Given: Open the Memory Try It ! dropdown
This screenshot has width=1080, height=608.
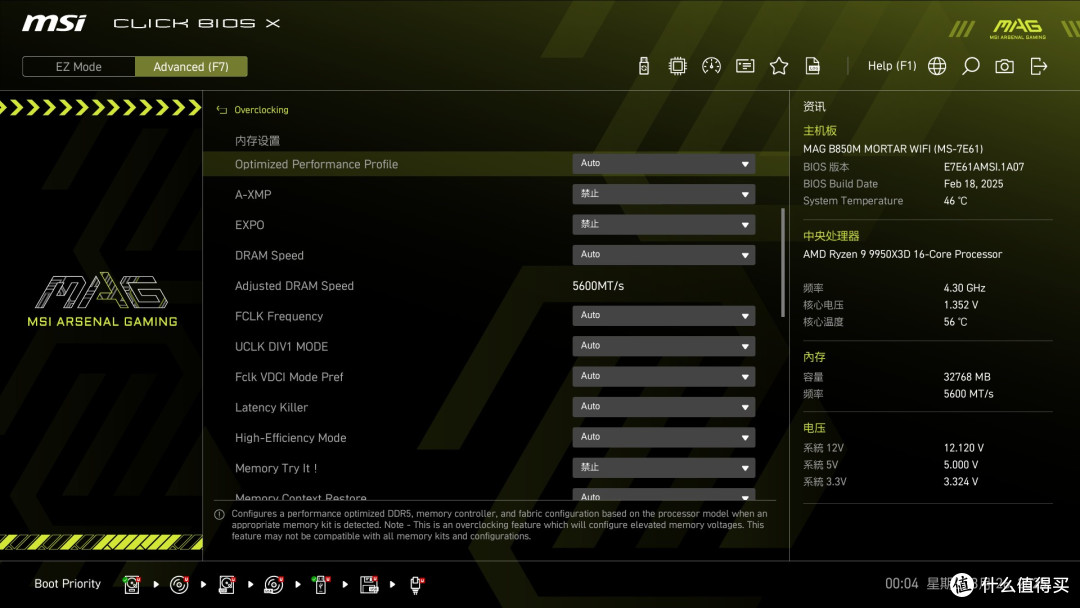Looking at the screenshot, I should pyautogui.click(x=663, y=467).
